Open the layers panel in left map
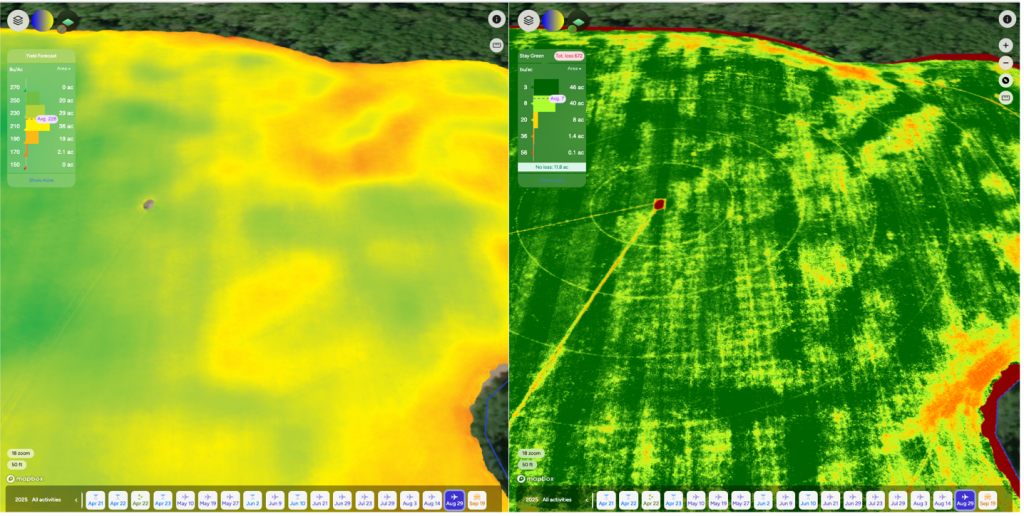The height and width of the screenshot is (516, 1024). tap(18, 19)
